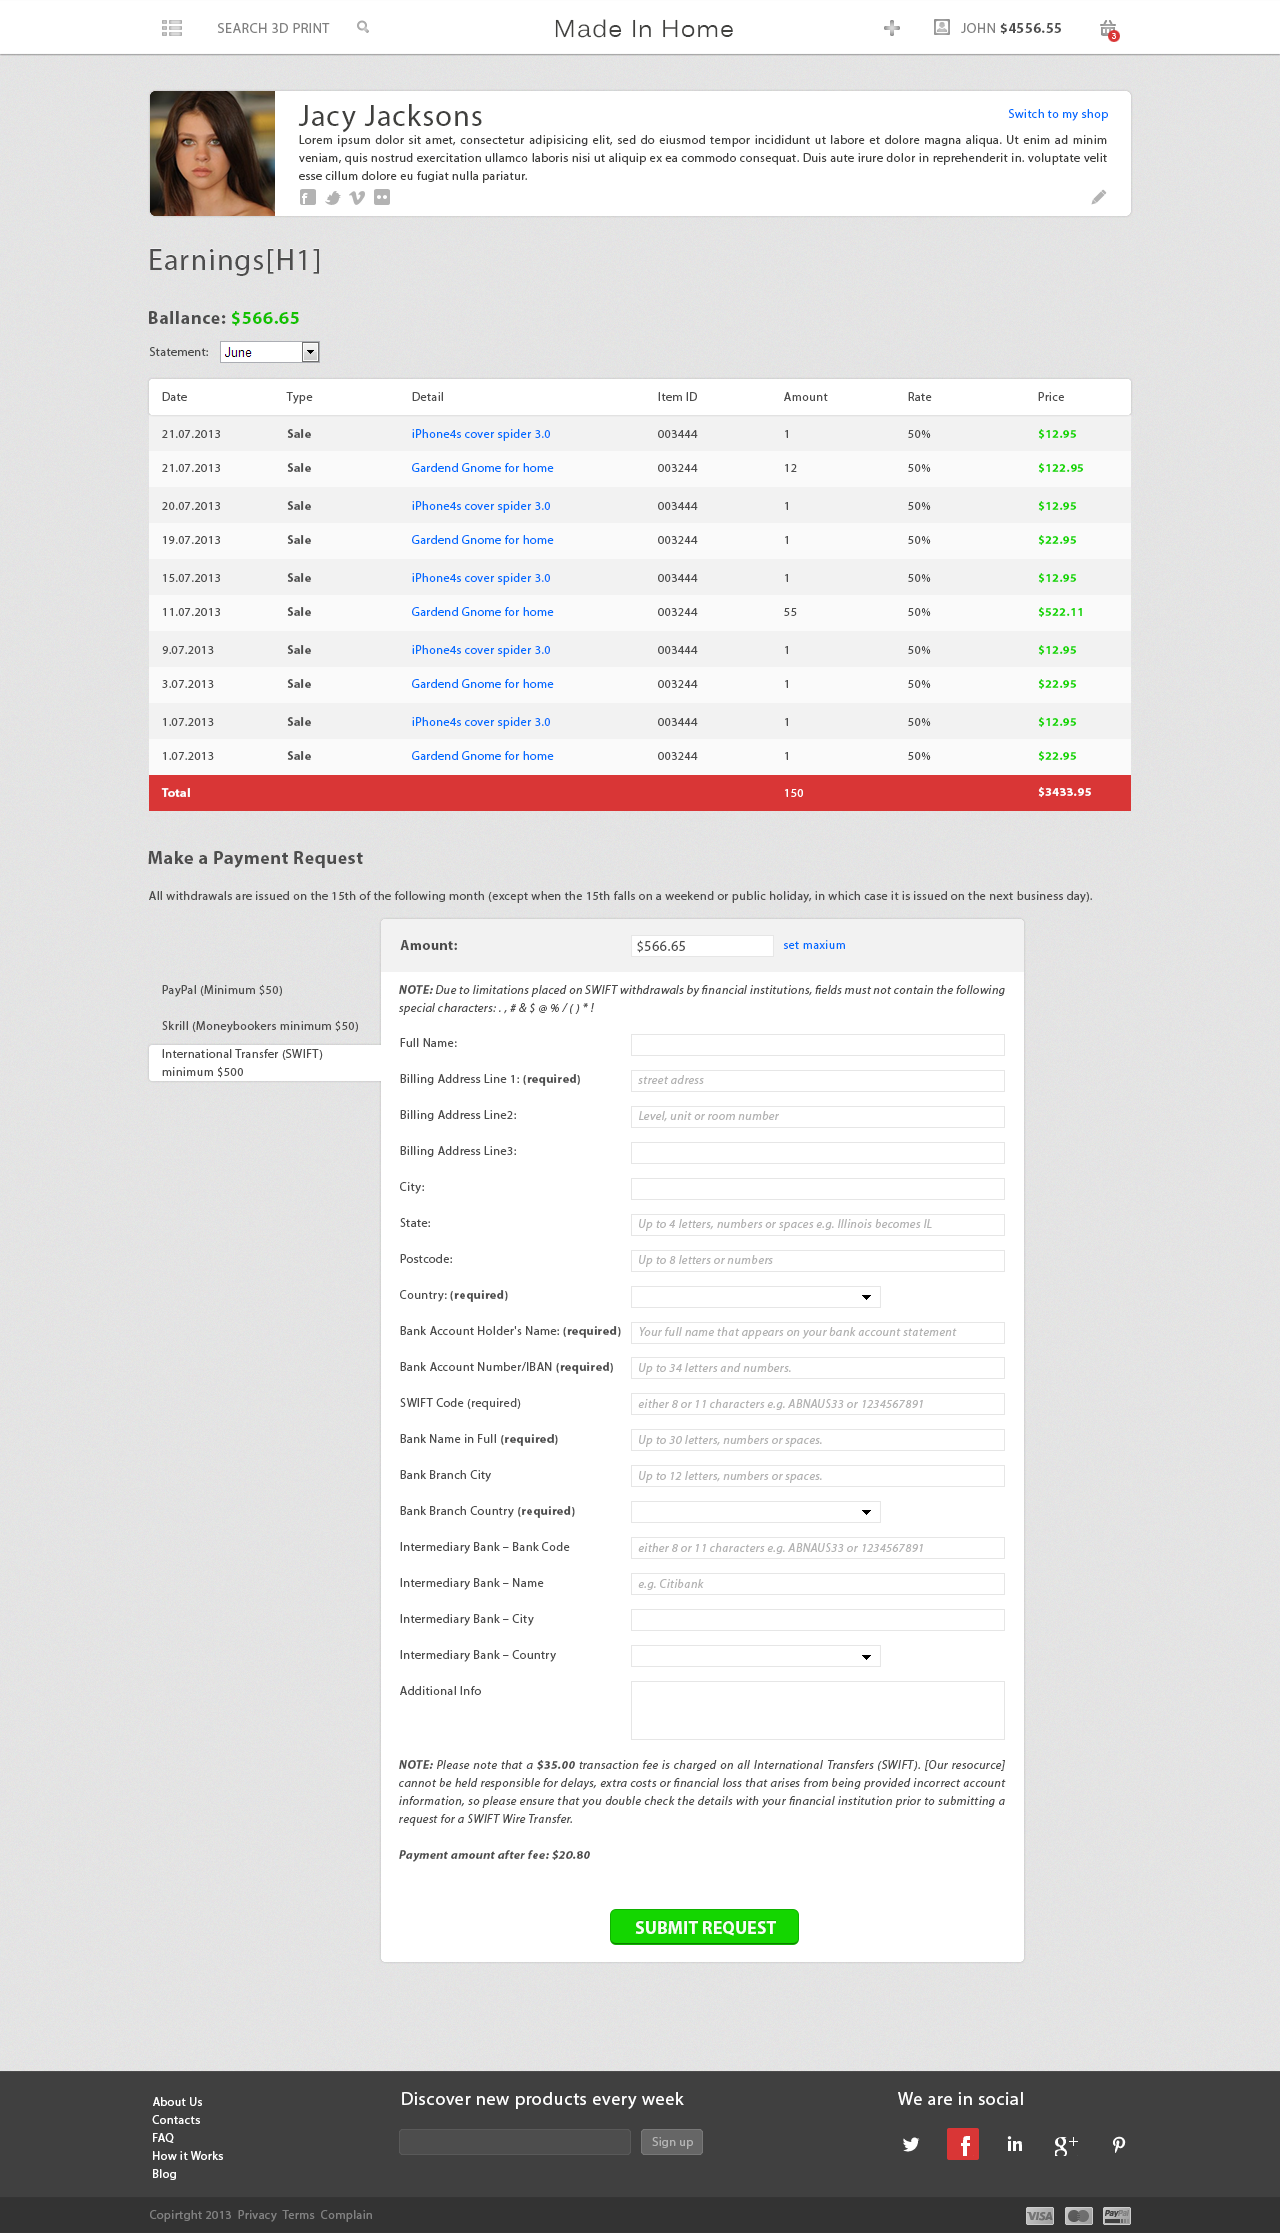Click the pencil edit profile icon

(x=1098, y=197)
